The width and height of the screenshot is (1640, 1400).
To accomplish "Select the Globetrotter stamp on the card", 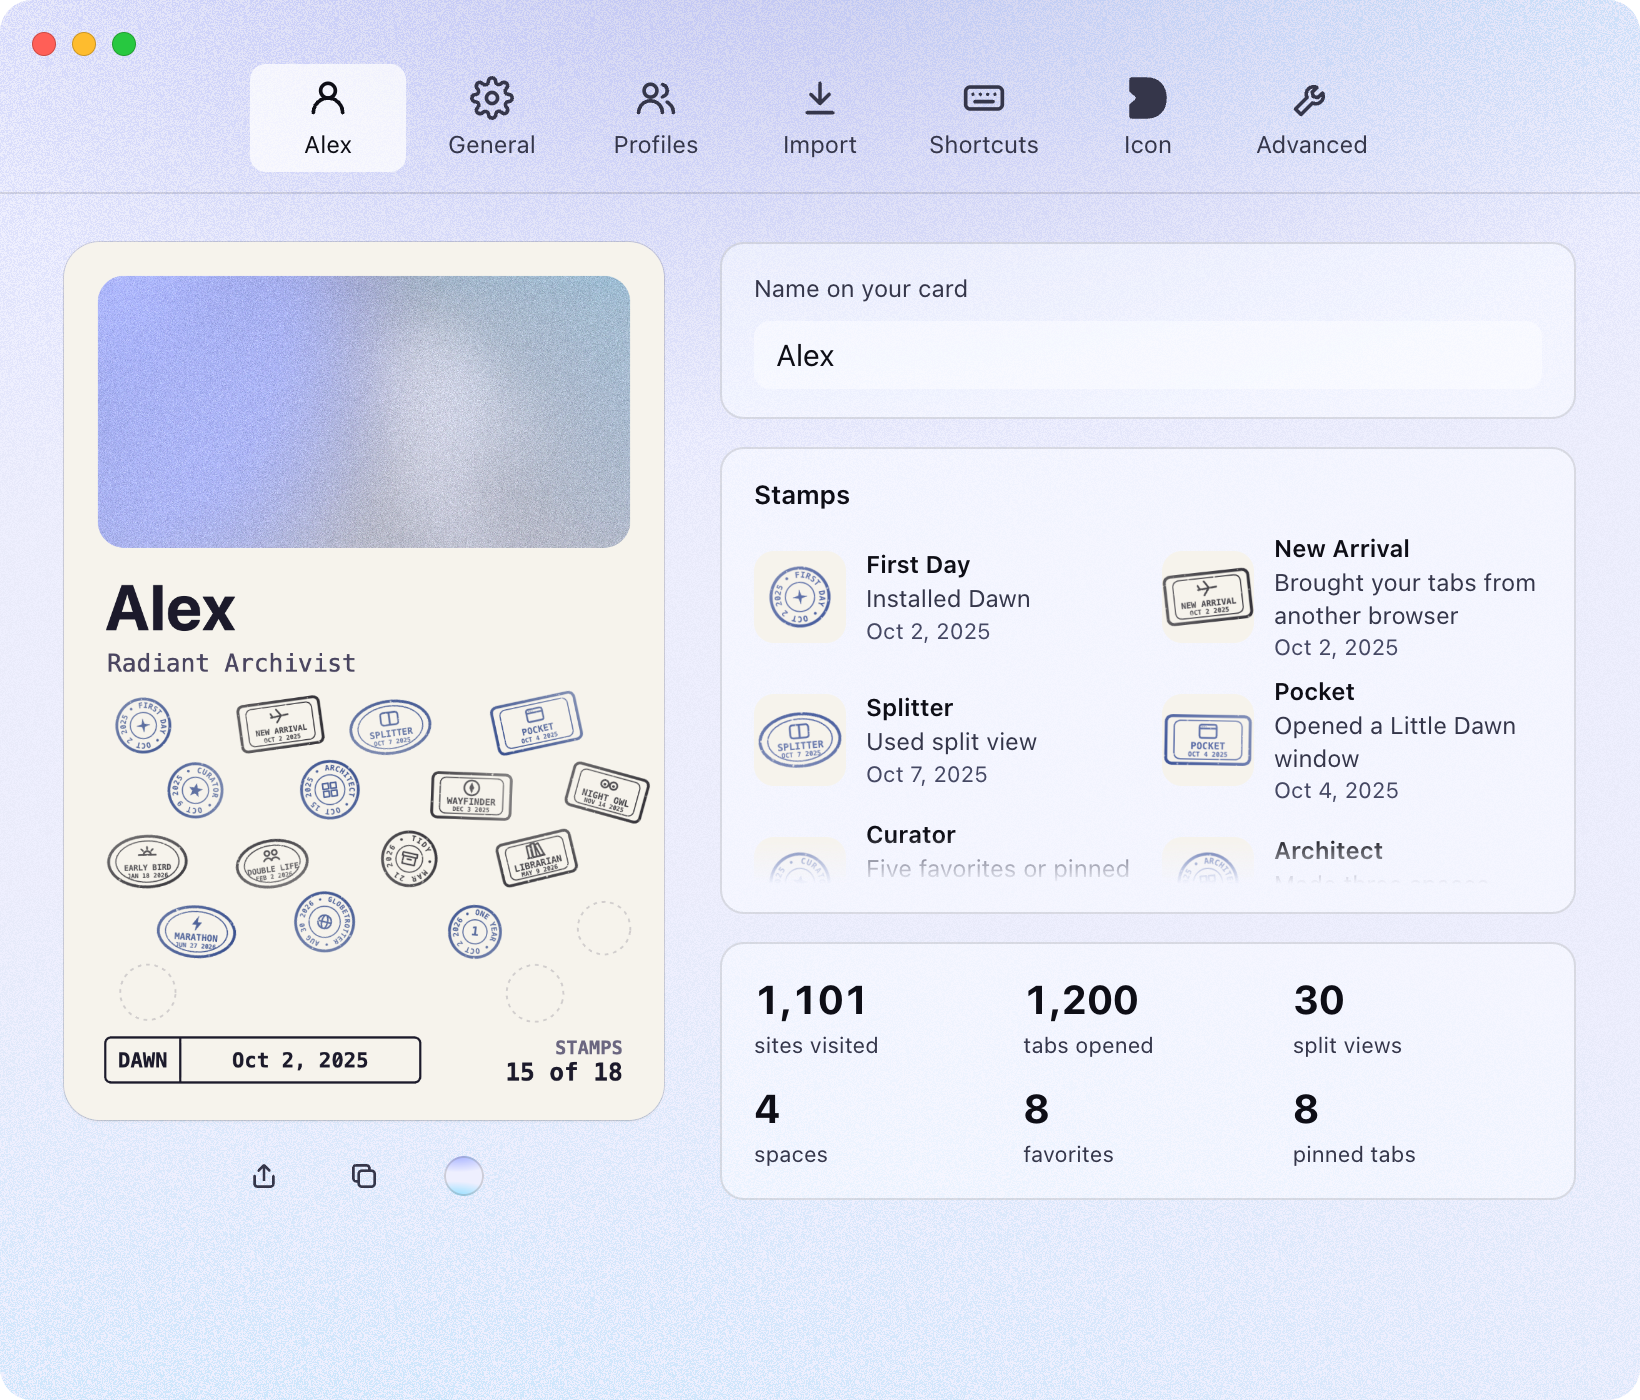I will click(x=324, y=922).
